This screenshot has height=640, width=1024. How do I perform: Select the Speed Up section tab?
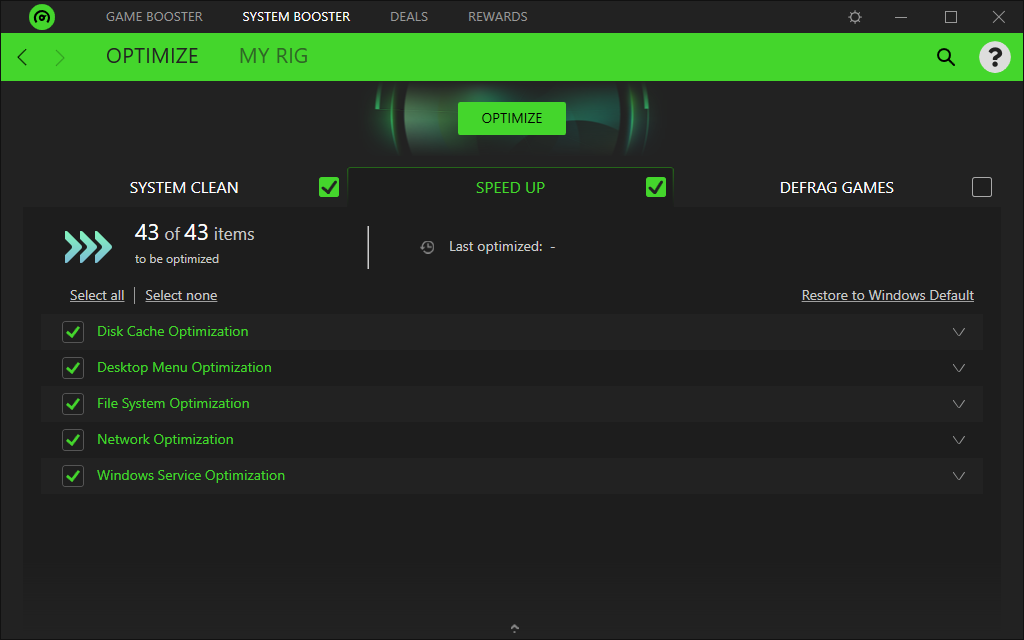point(510,187)
